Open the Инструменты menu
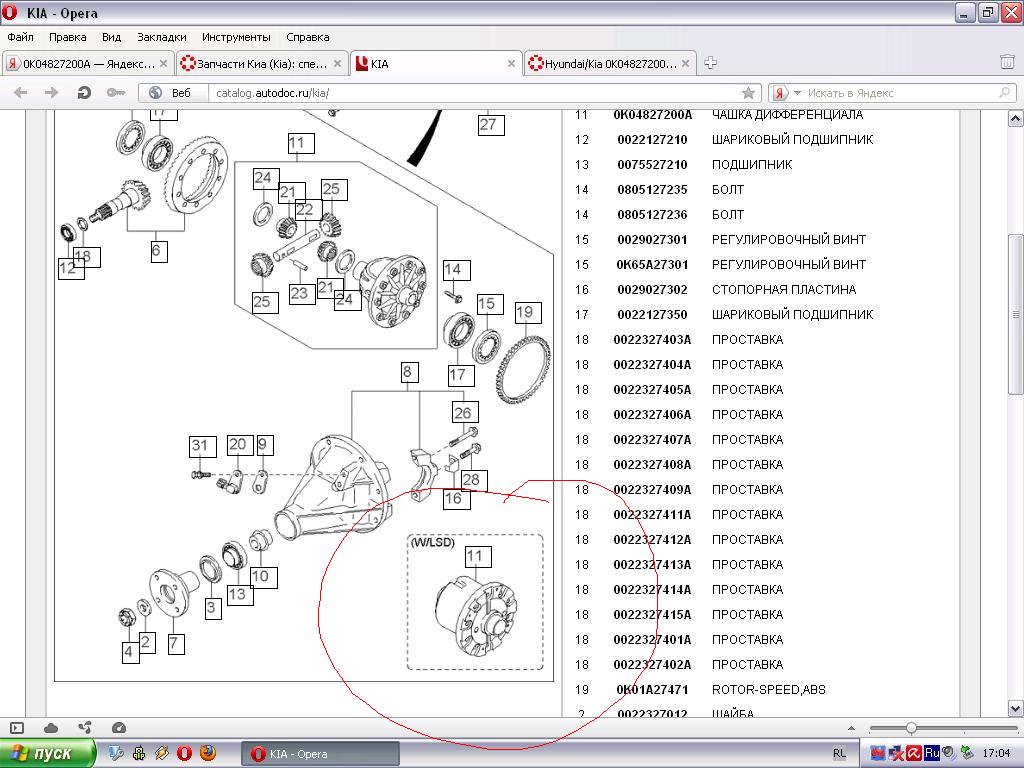This screenshot has width=1024, height=768. coord(236,37)
